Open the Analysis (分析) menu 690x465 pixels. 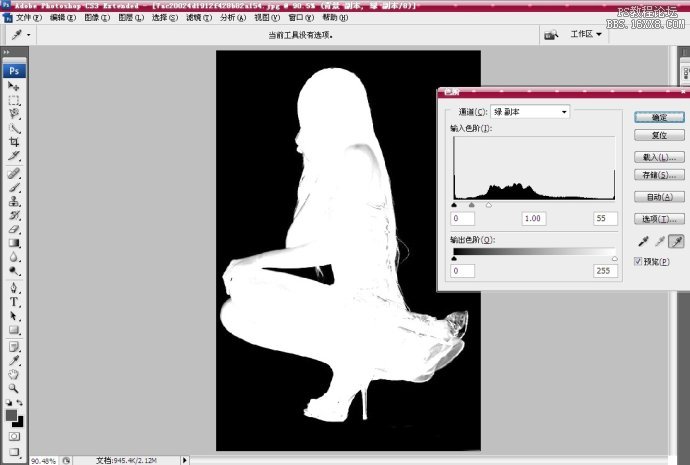(233, 18)
